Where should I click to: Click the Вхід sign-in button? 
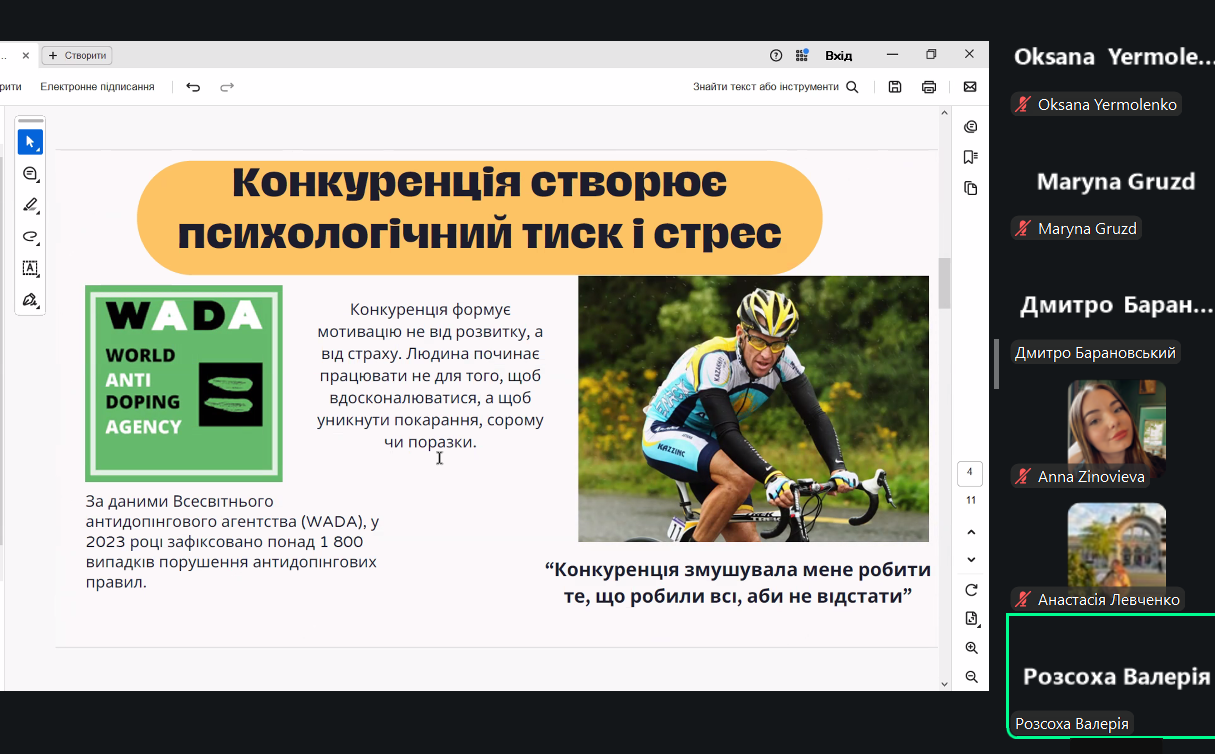838,56
